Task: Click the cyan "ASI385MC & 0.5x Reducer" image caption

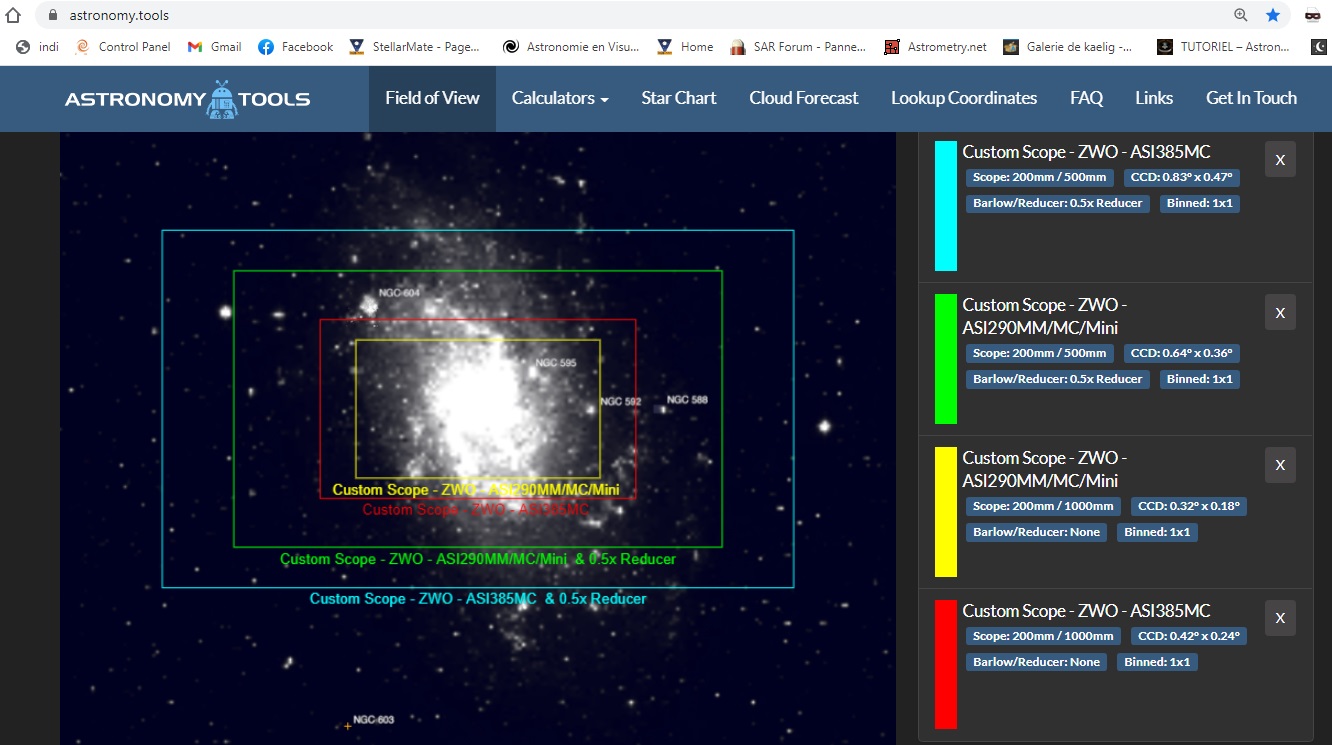Action: point(478,599)
